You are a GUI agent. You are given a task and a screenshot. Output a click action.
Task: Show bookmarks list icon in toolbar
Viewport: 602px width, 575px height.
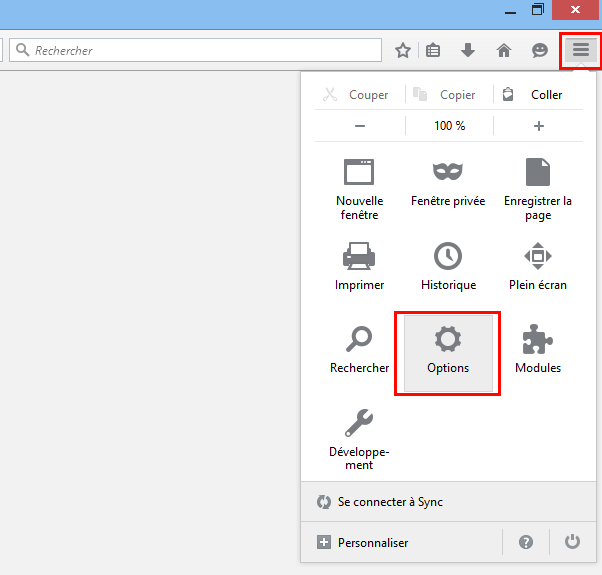[x=433, y=50]
